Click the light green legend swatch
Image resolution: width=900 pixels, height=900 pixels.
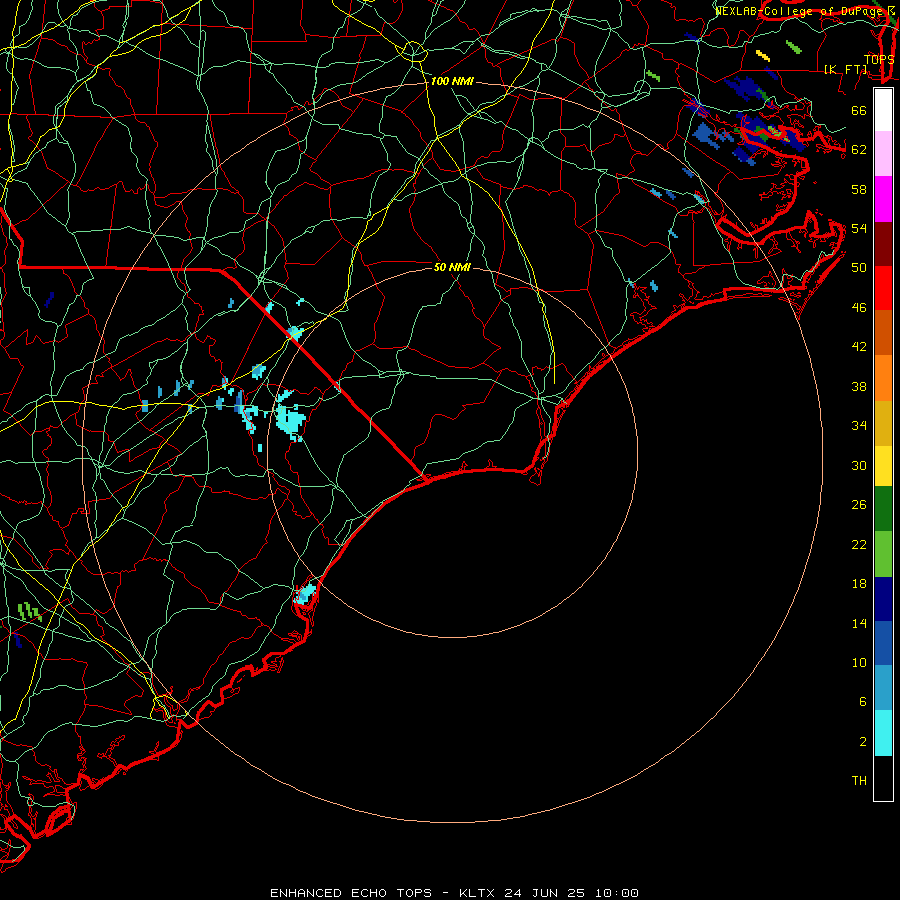883,554
